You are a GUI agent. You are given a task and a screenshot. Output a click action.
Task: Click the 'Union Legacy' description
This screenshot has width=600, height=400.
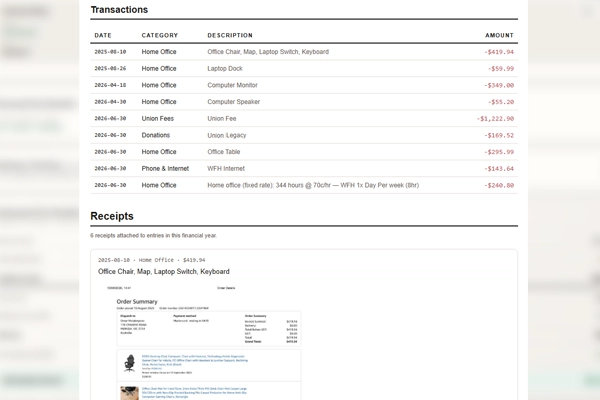[x=227, y=135]
